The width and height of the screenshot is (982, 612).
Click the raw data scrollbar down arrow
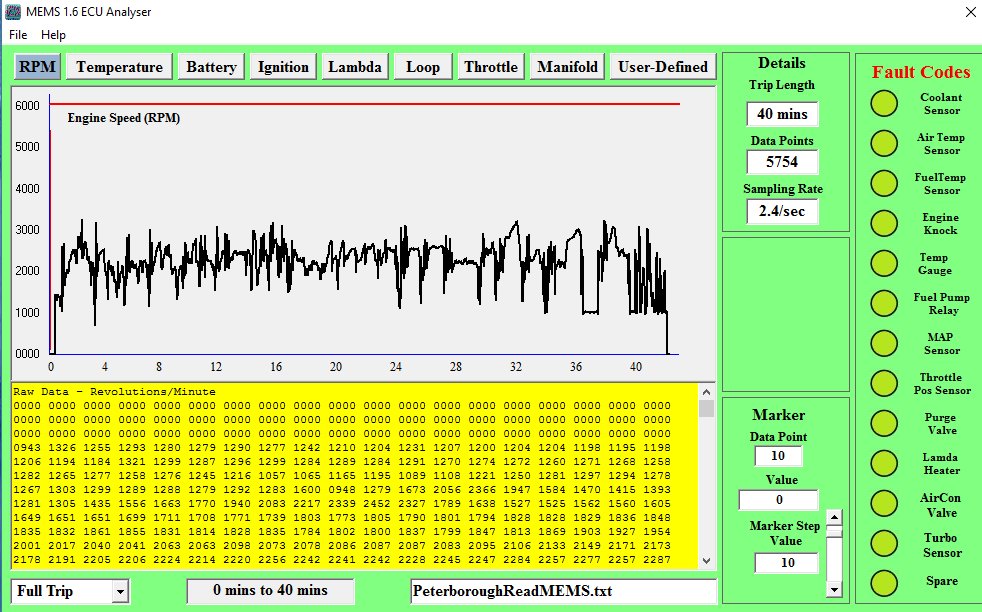click(706, 561)
